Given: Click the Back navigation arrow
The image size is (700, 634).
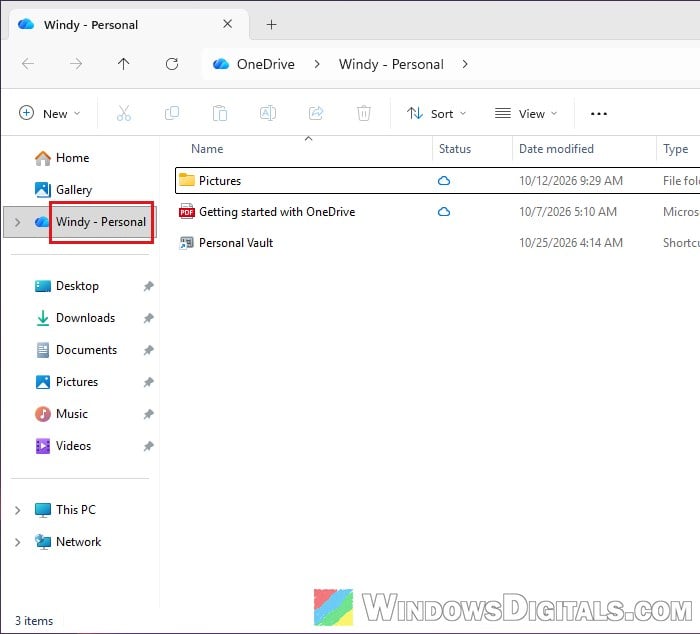Looking at the screenshot, I should (28, 64).
